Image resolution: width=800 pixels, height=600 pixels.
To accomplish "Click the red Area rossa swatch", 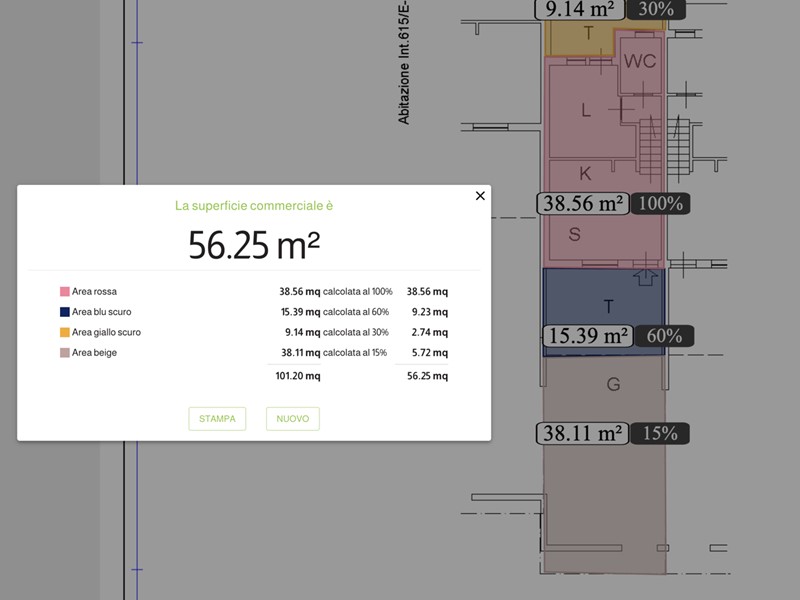I will [65, 292].
